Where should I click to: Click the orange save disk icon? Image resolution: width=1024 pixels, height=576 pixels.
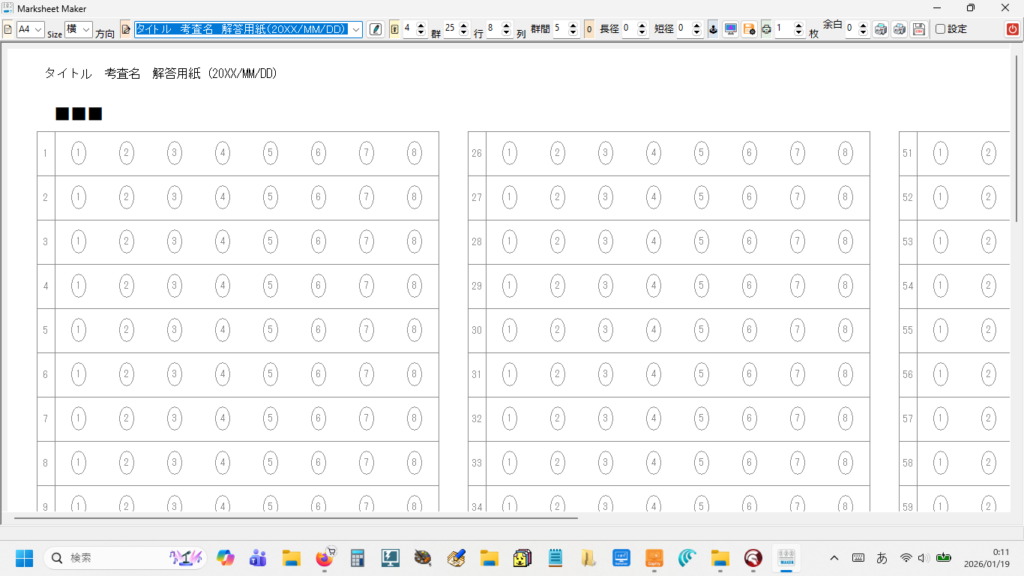tap(749, 29)
